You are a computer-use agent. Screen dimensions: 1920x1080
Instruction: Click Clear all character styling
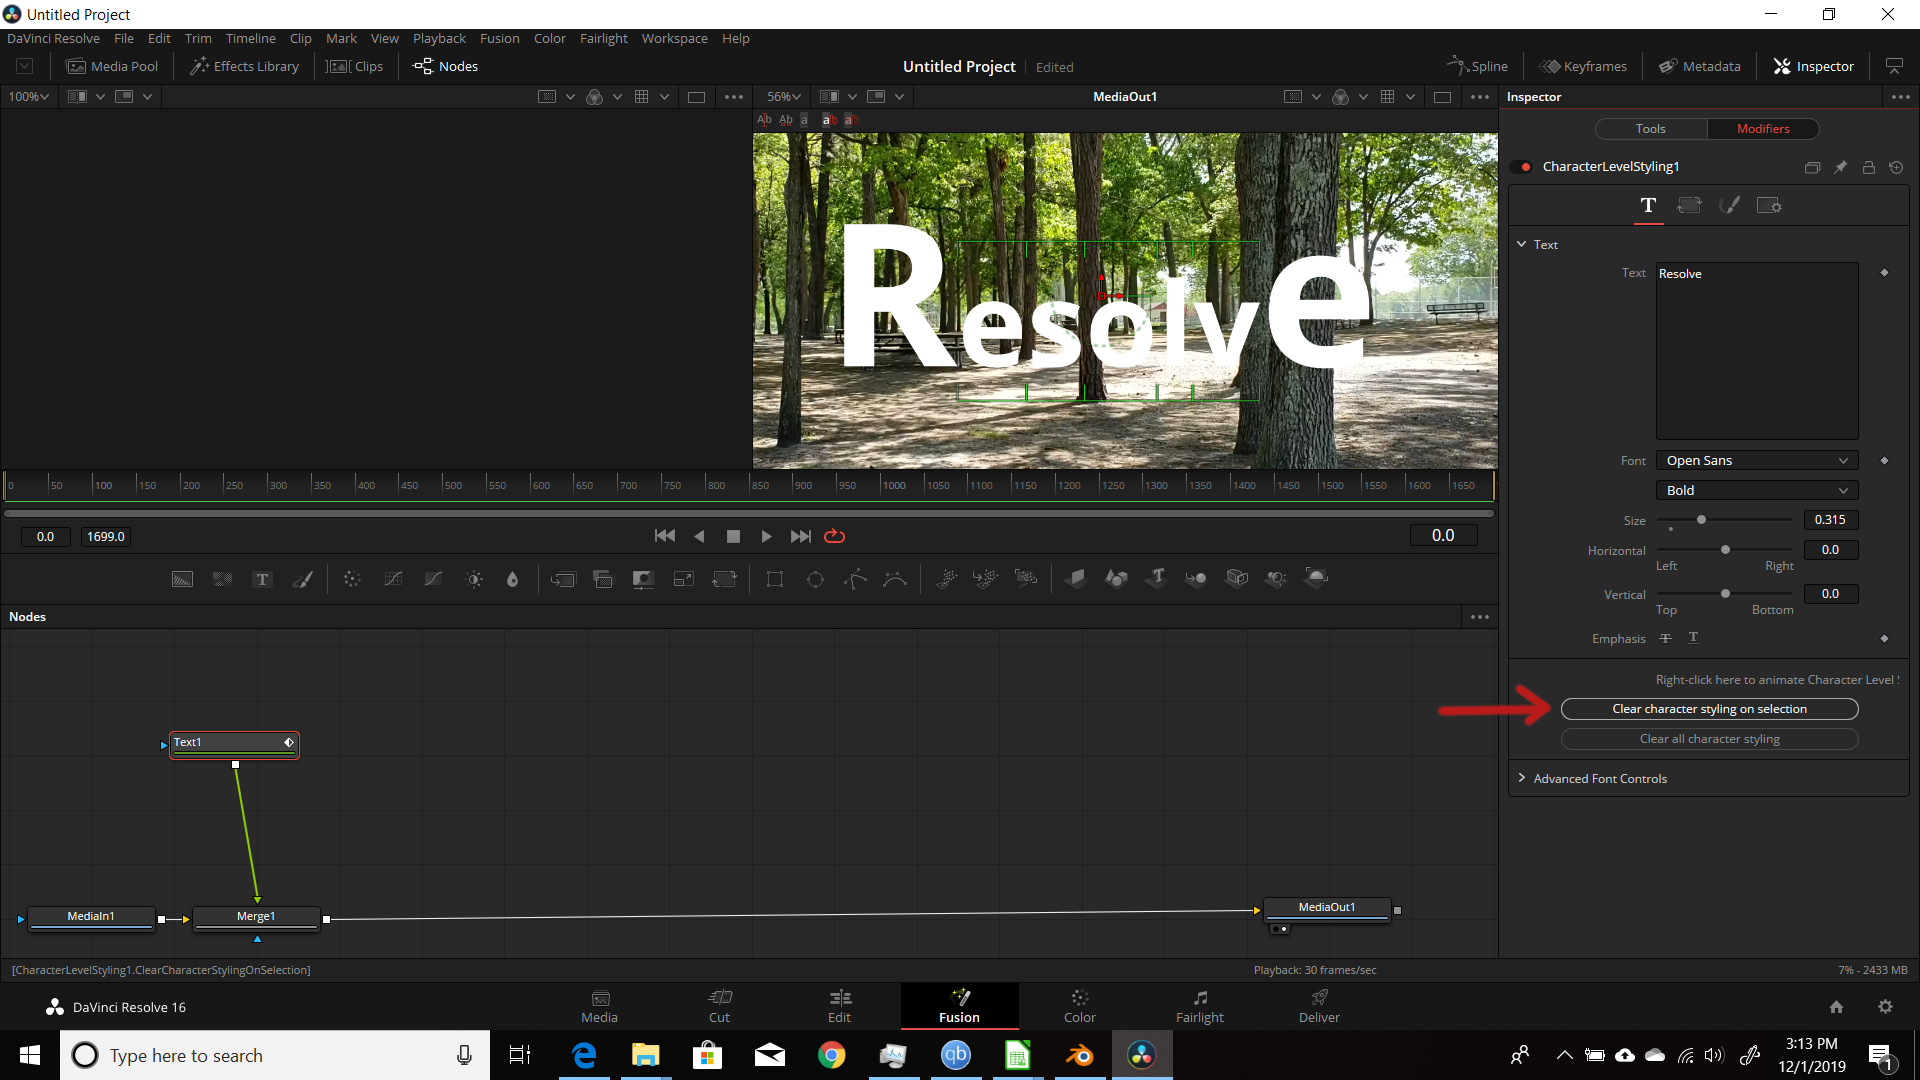[1709, 739]
